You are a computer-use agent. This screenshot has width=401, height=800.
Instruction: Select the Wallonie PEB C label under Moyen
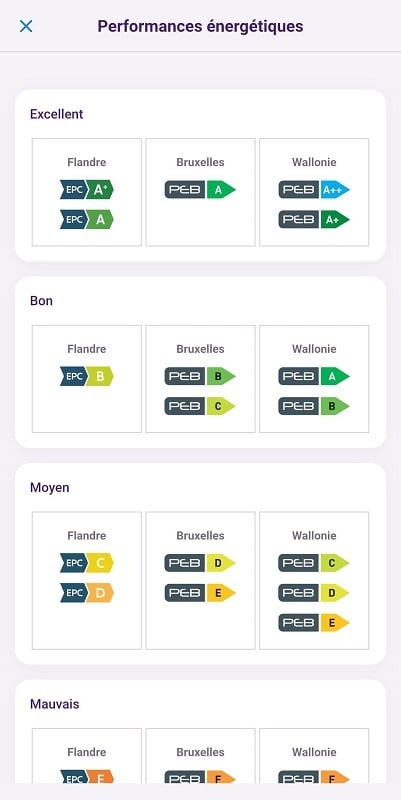tap(314, 563)
